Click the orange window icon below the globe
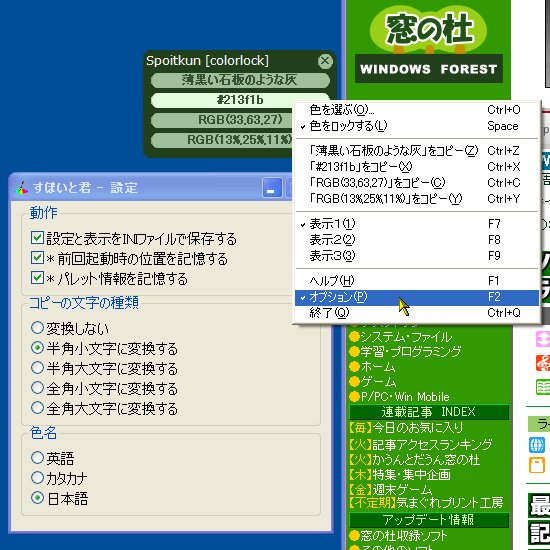 [537, 465]
